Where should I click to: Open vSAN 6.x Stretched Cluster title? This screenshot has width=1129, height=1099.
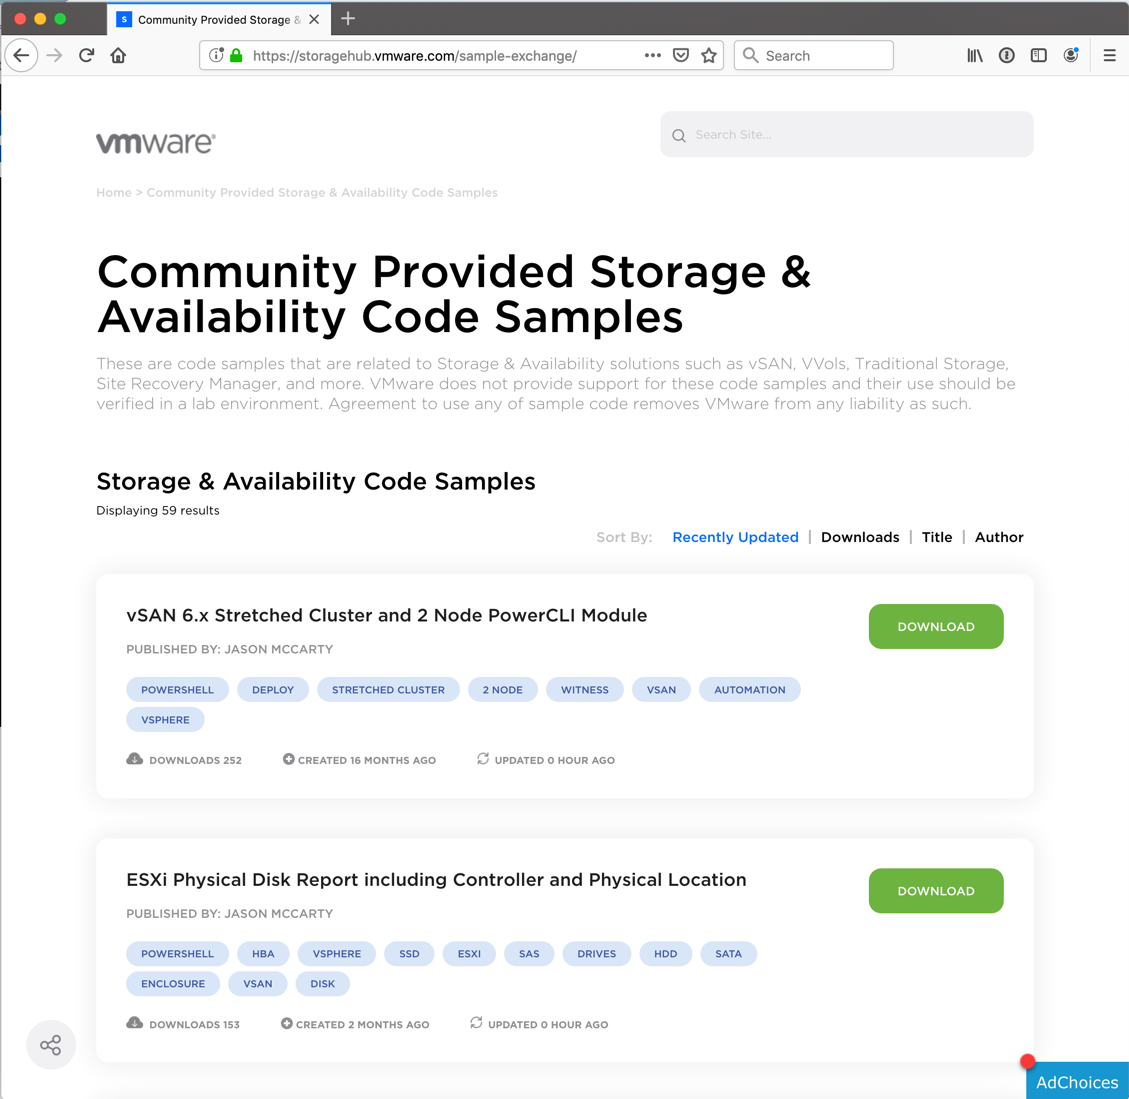[x=387, y=615]
